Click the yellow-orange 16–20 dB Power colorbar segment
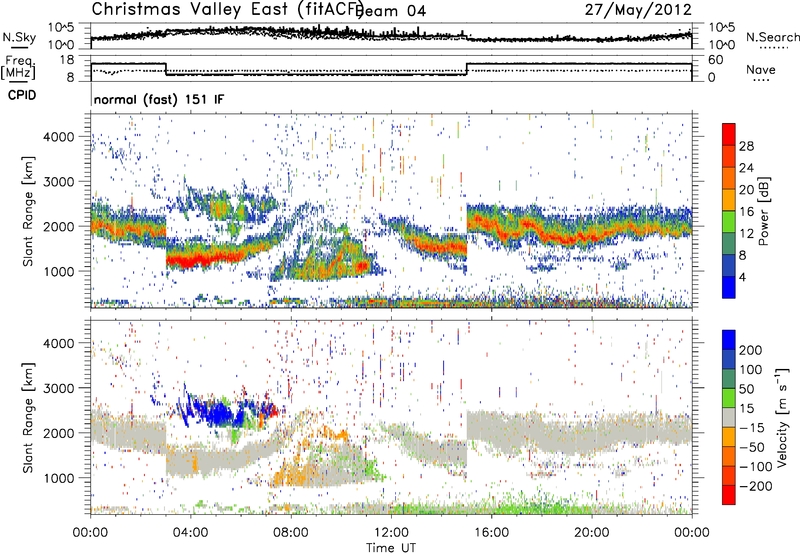This screenshot has width=800, height=554. pos(729,200)
